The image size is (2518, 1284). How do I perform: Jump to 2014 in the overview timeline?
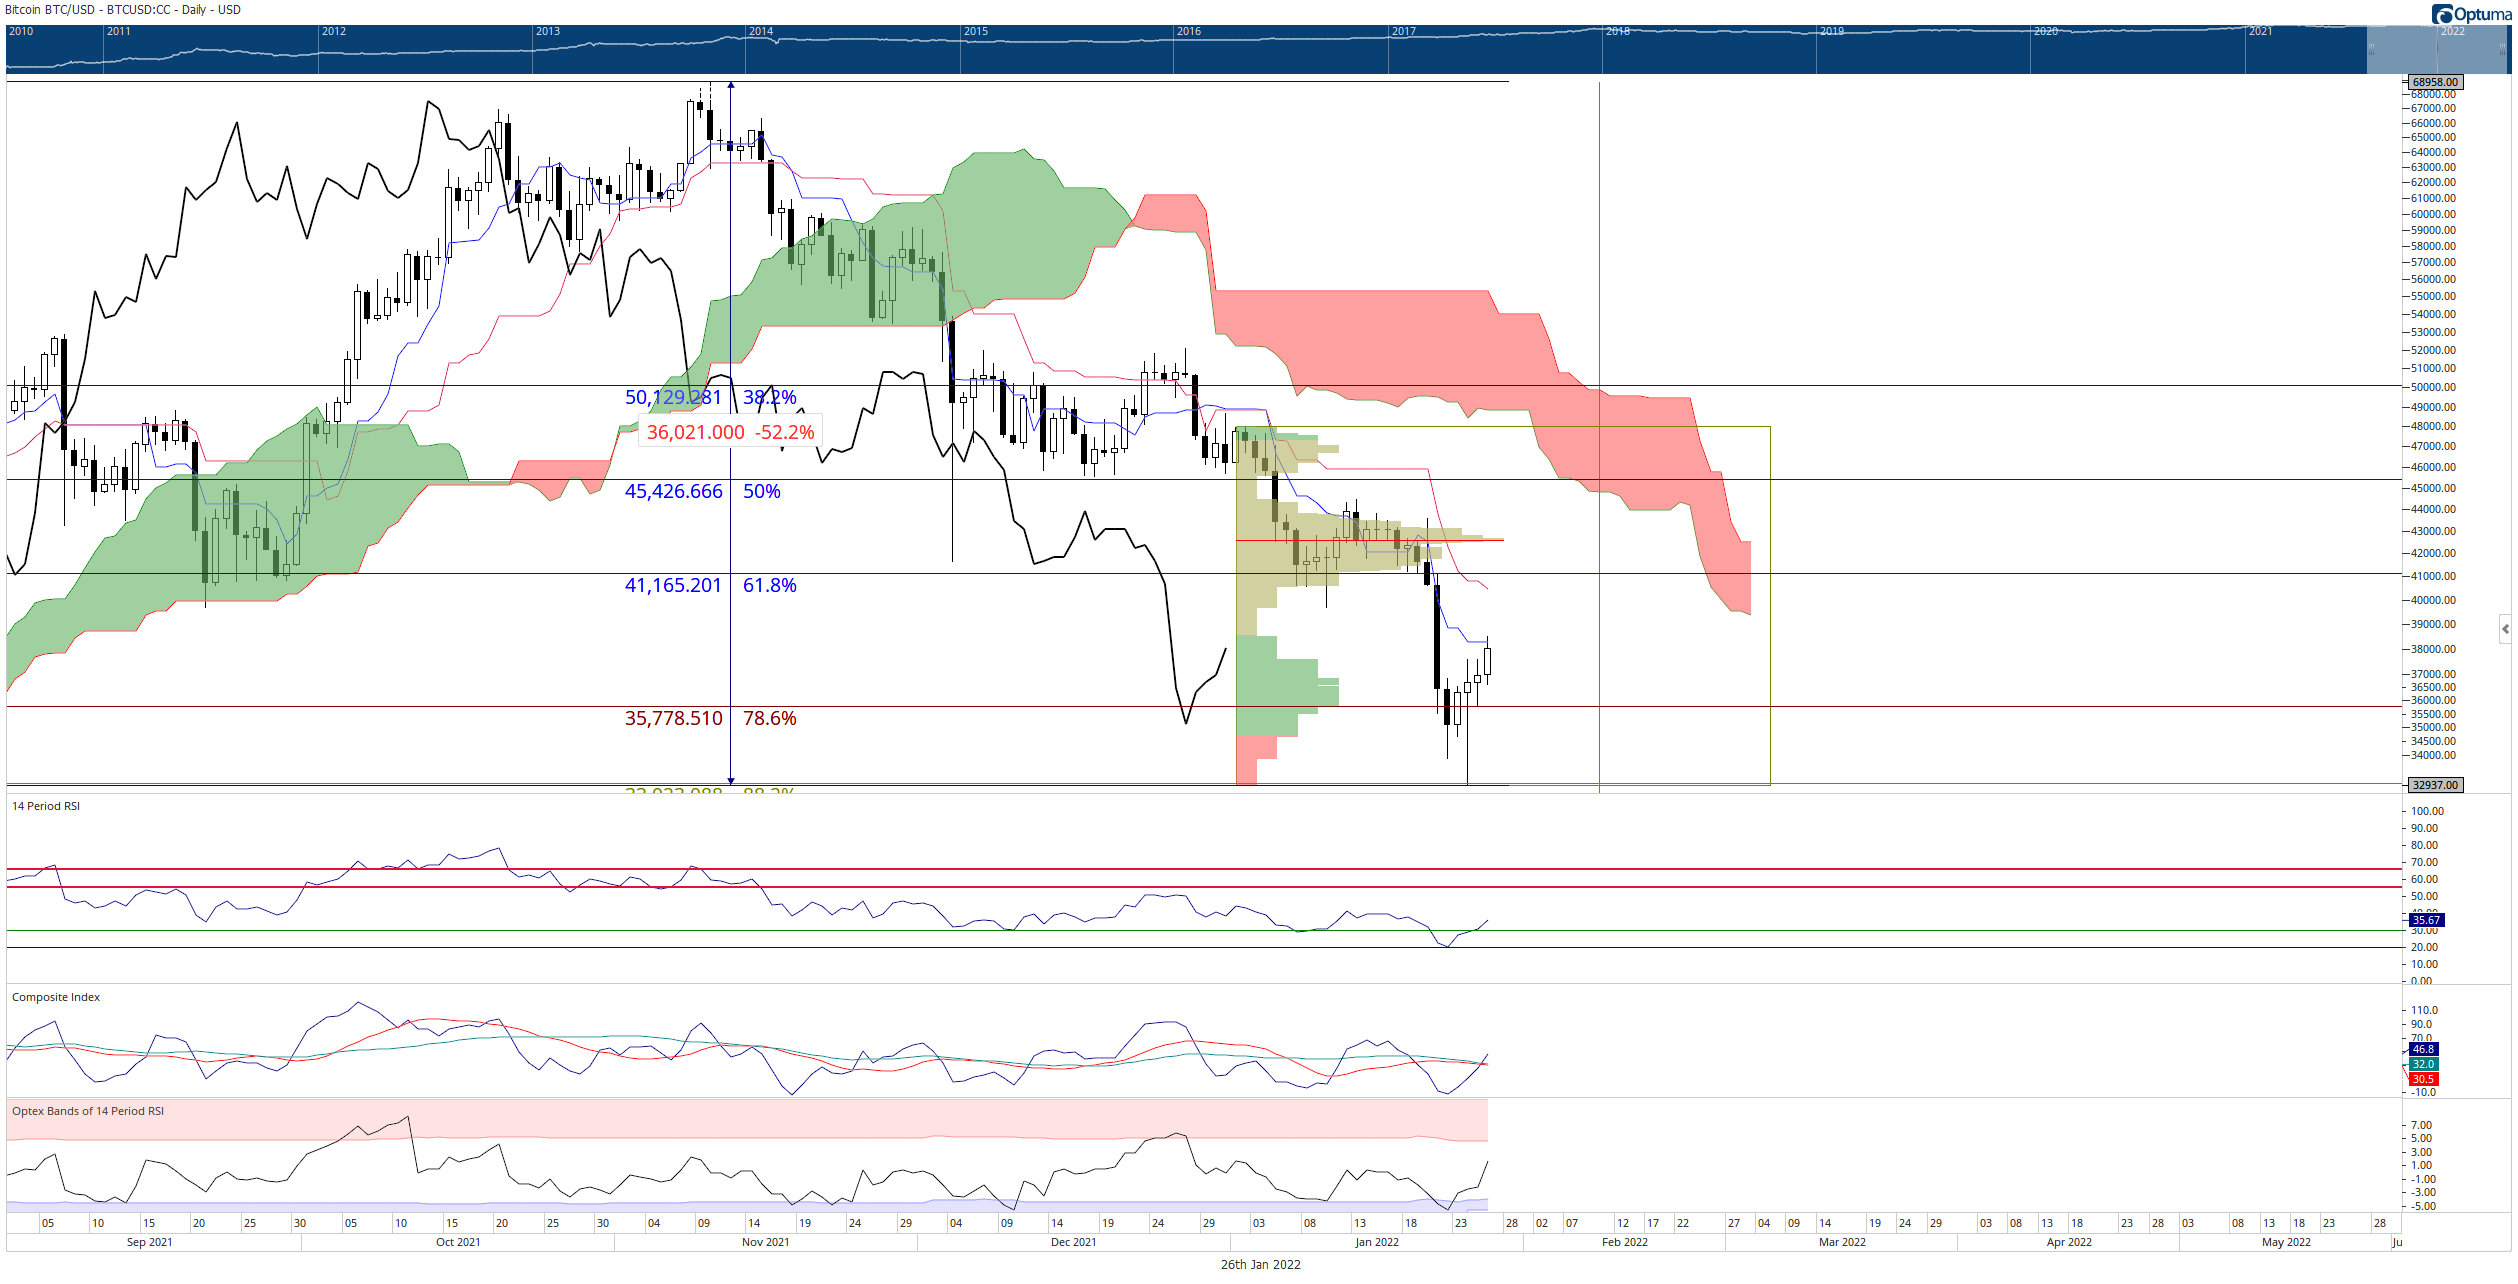(x=761, y=31)
